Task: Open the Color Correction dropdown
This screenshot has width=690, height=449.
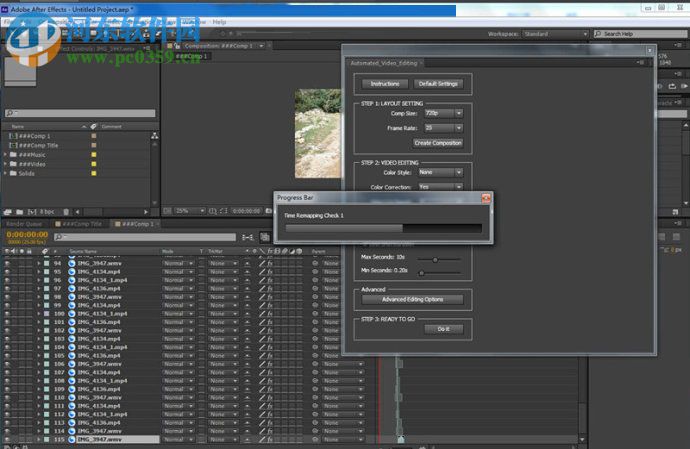Action: [x=440, y=187]
